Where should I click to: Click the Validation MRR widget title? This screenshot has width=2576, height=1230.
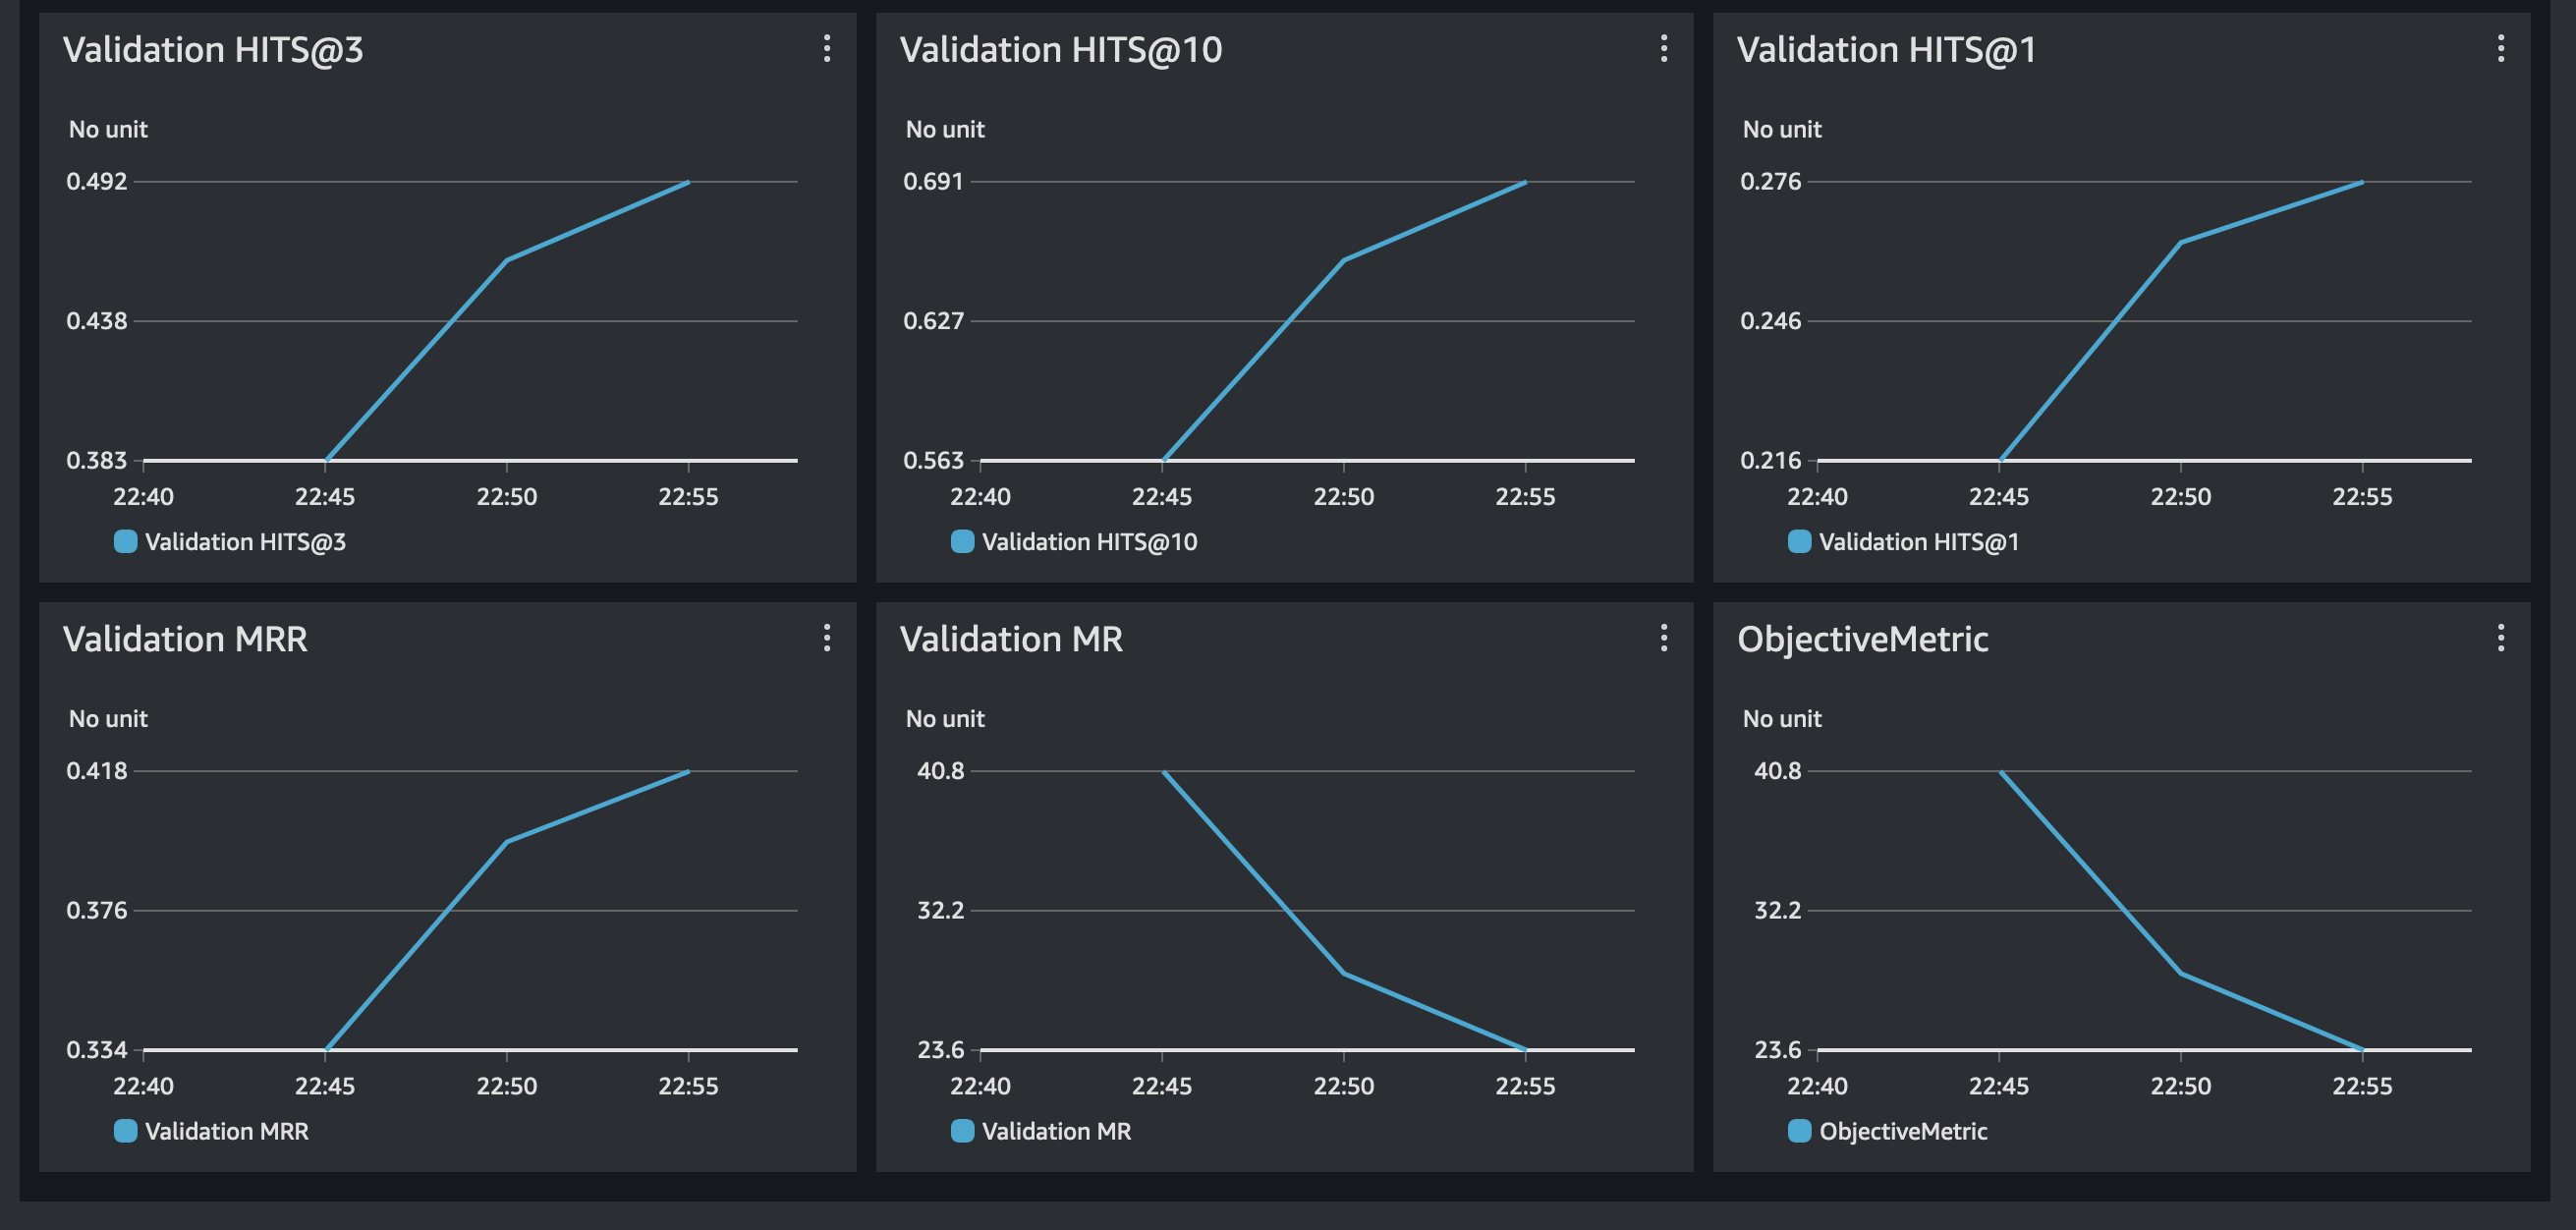point(185,639)
